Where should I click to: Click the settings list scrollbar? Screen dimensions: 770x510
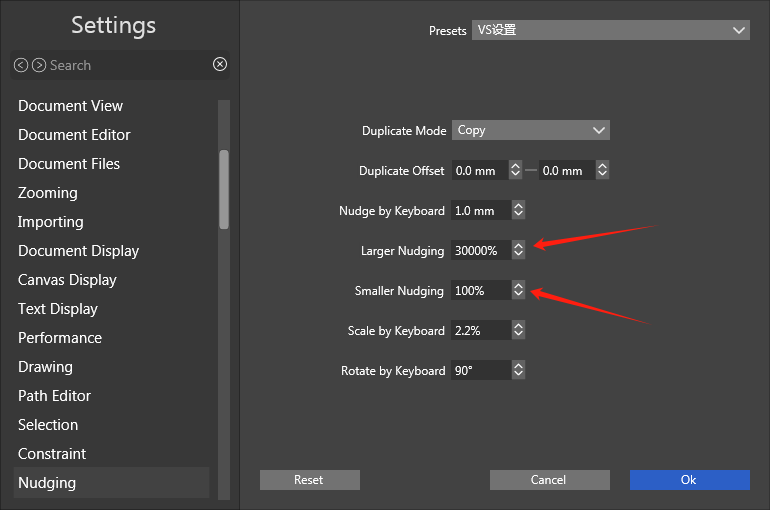tap(224, 190)
